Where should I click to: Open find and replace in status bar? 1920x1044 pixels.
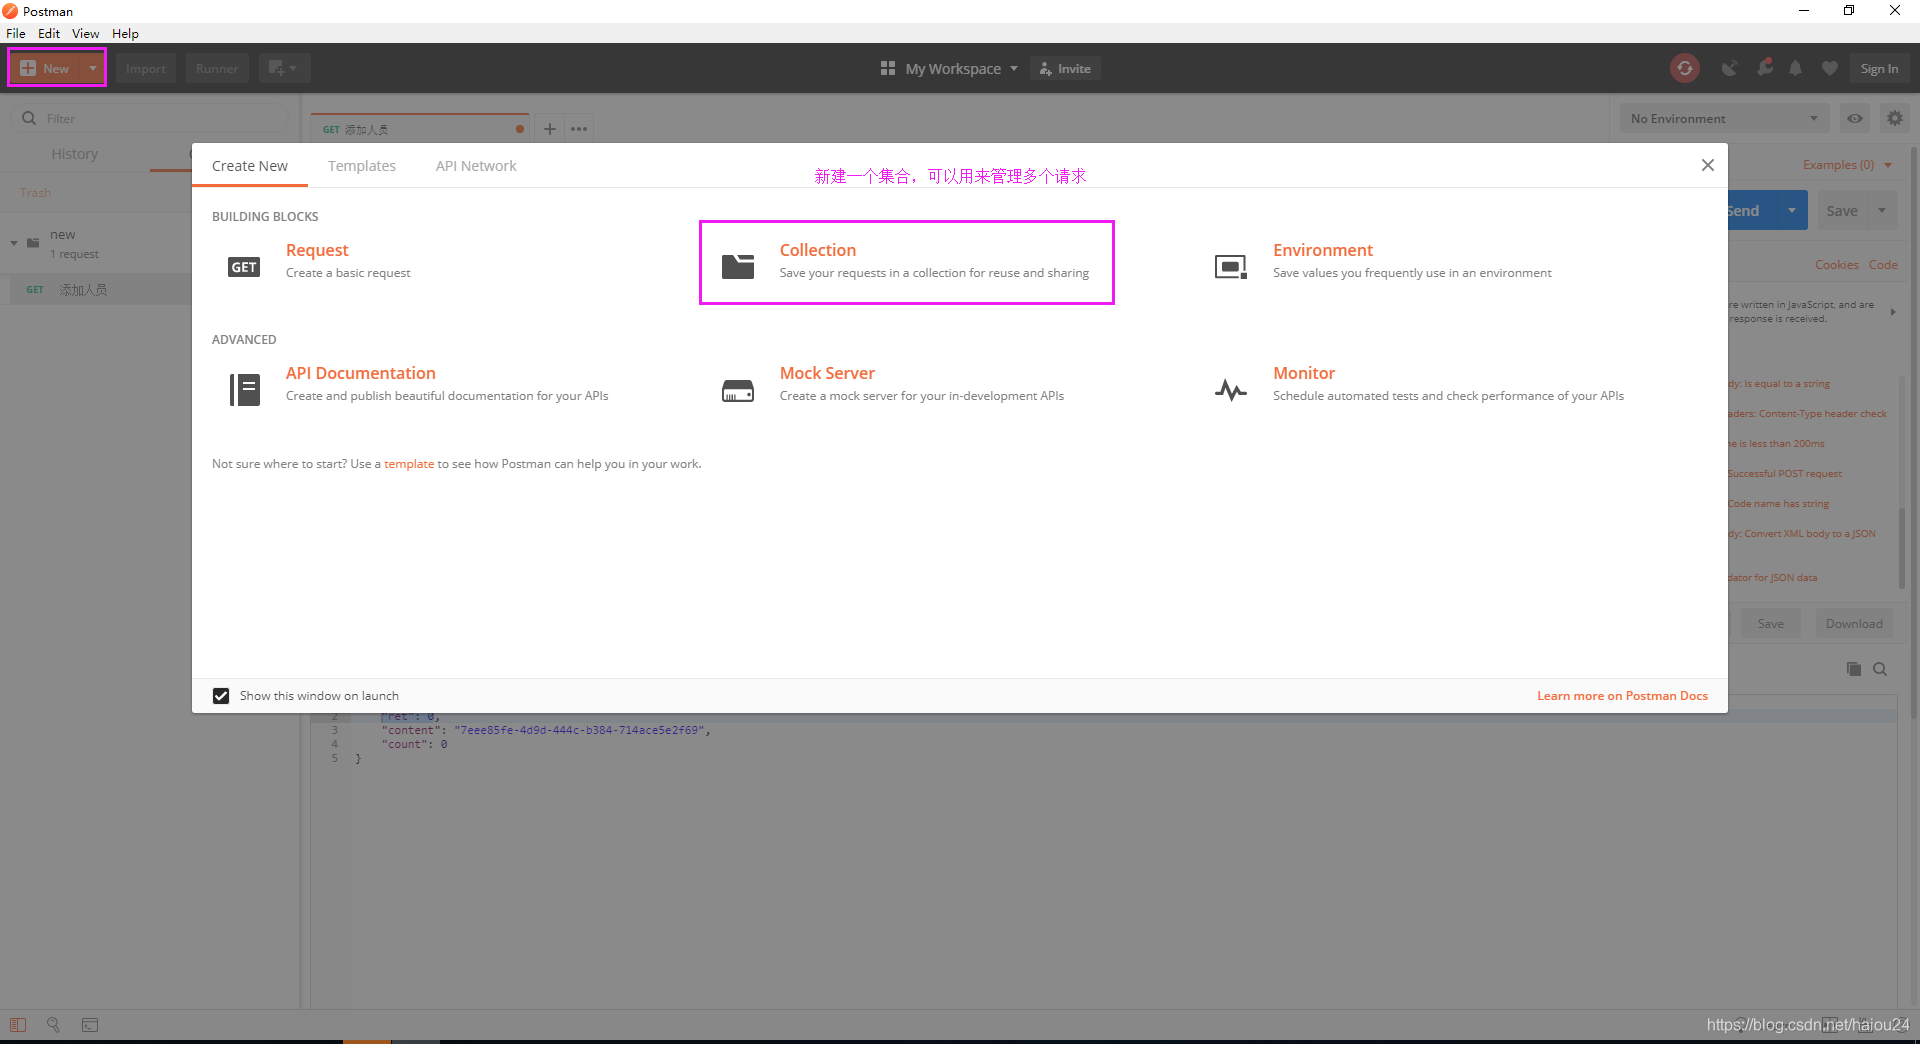point(54,1025)
